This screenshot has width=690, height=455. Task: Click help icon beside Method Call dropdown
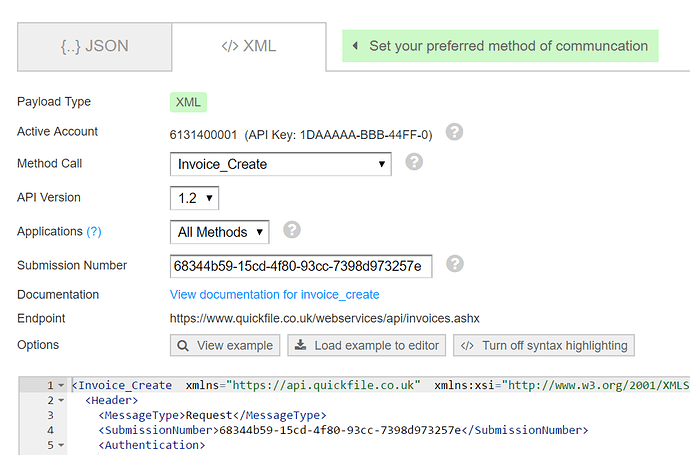click(x=414, y=162)
